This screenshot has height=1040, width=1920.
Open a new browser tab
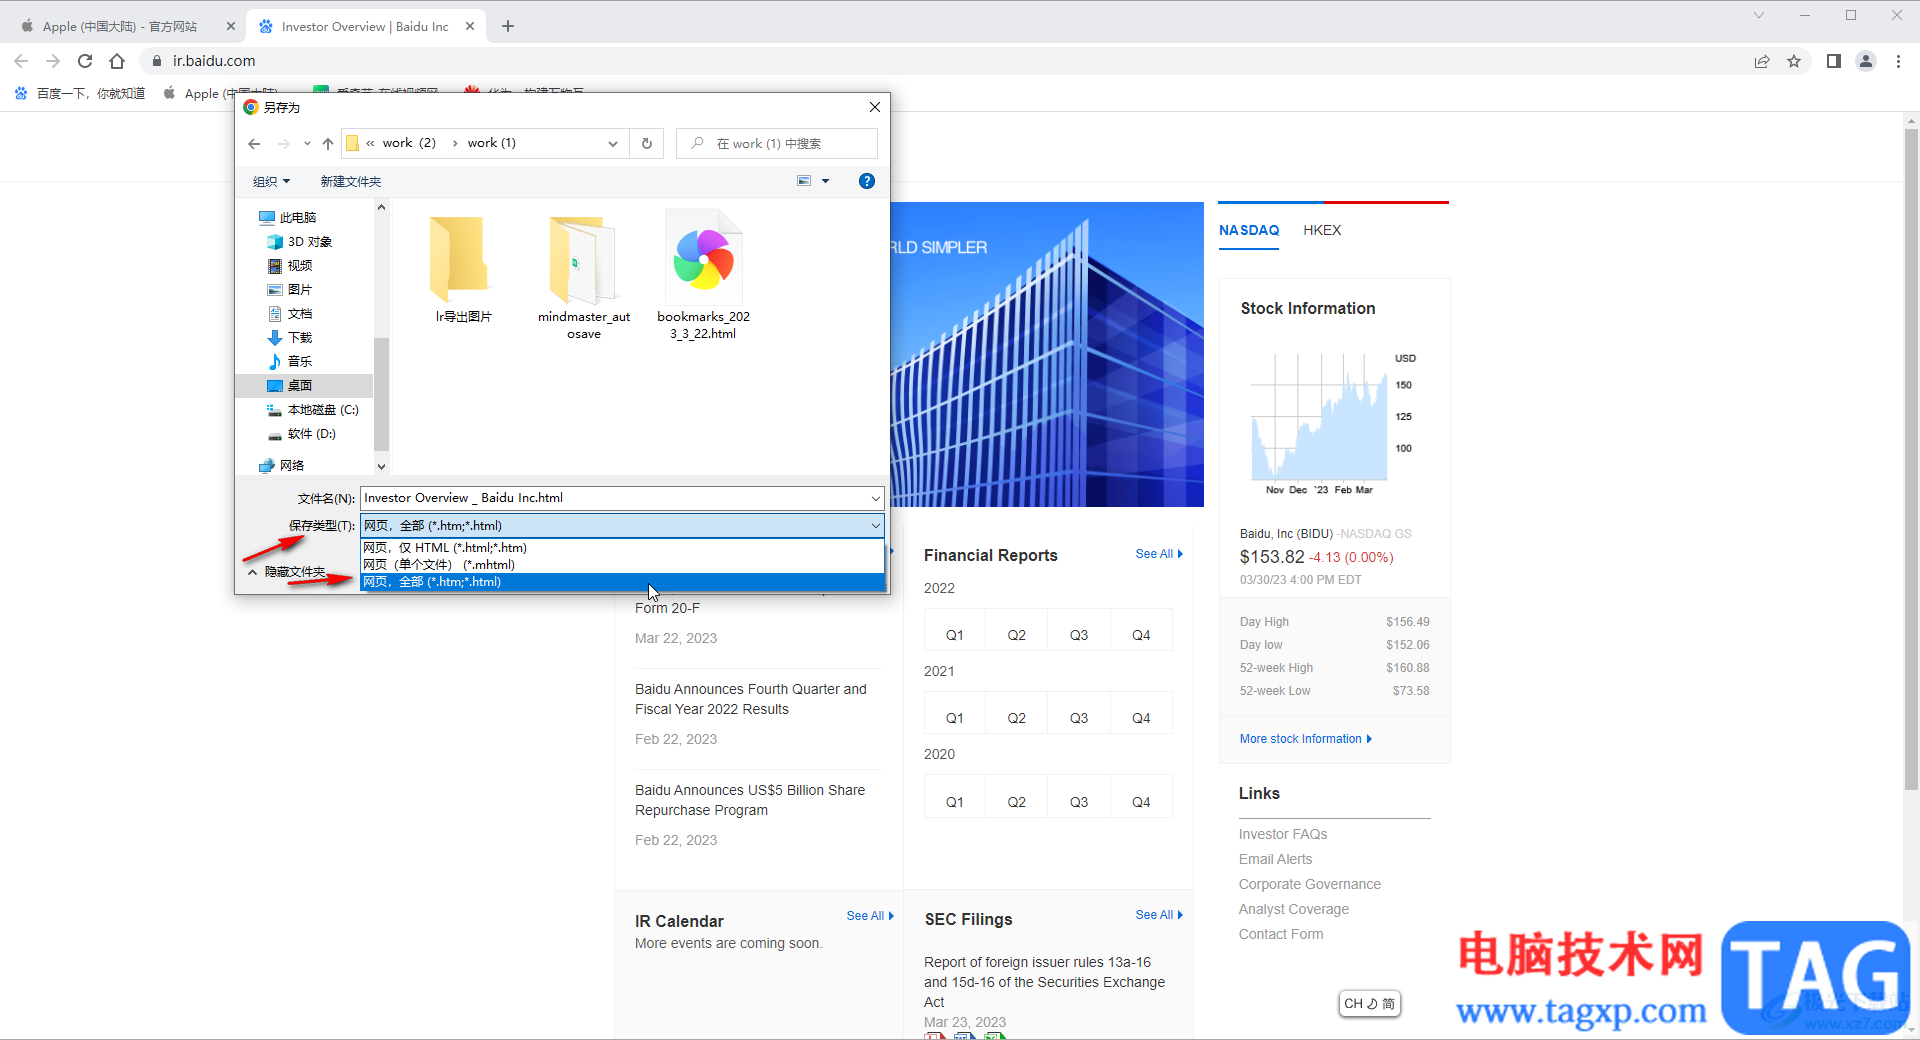(508, 26)
